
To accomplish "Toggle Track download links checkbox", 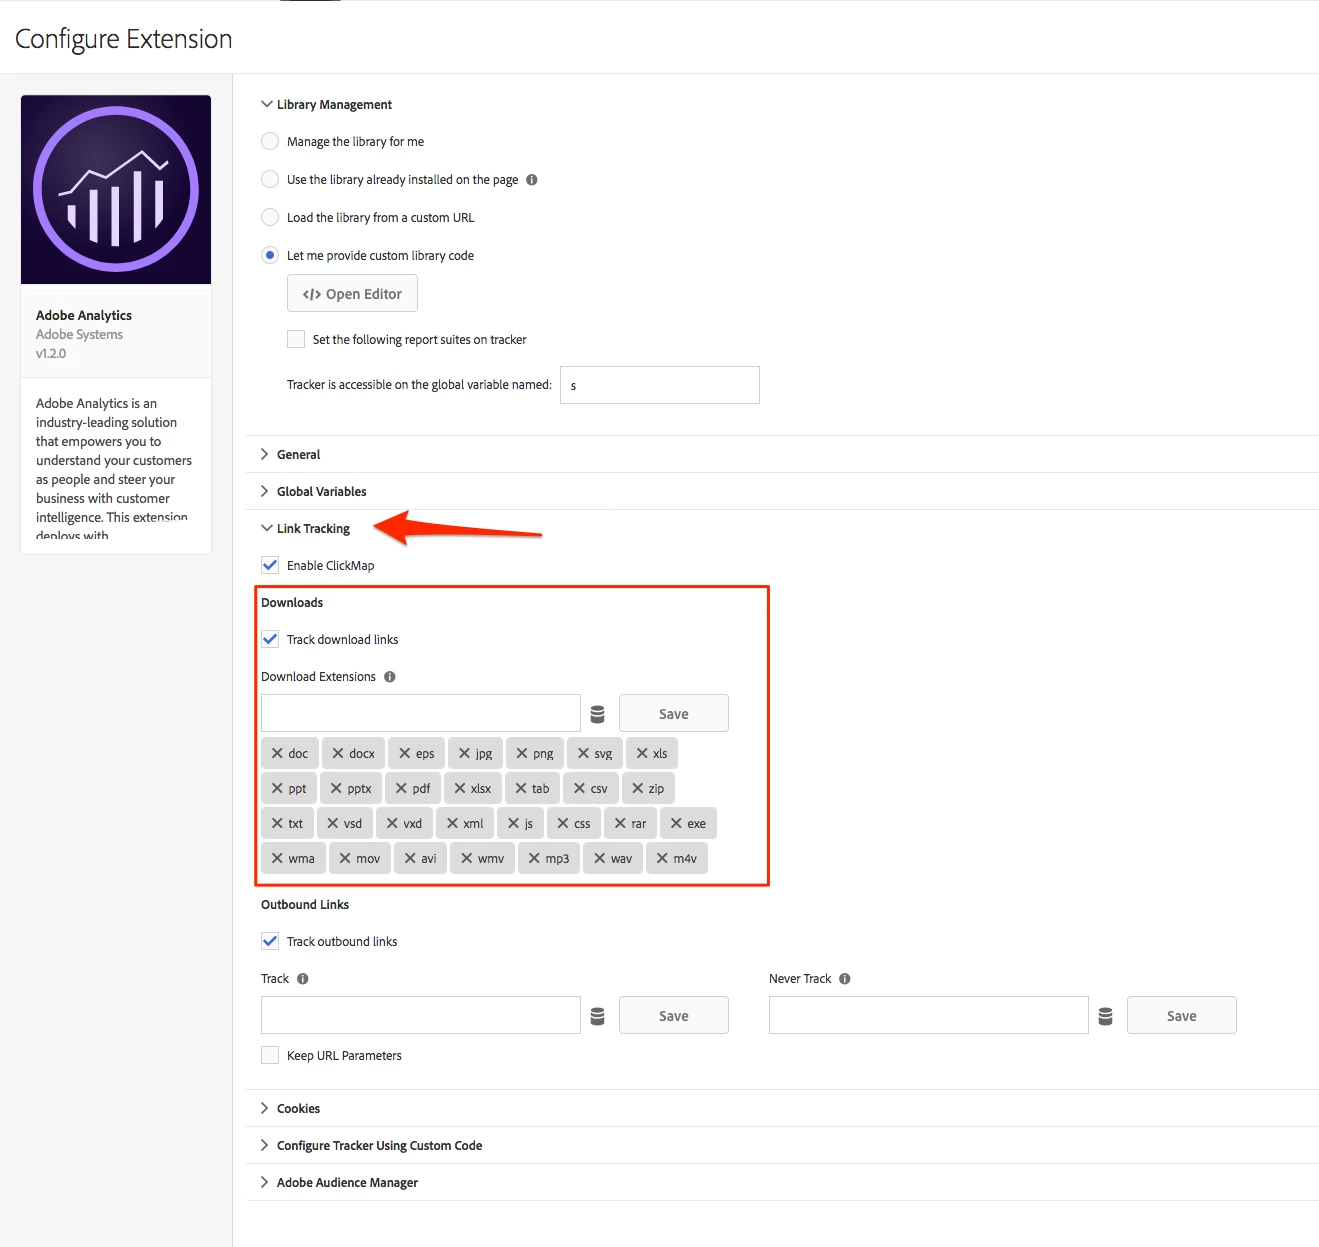I will pyautogui.click(x=270, y=639).
